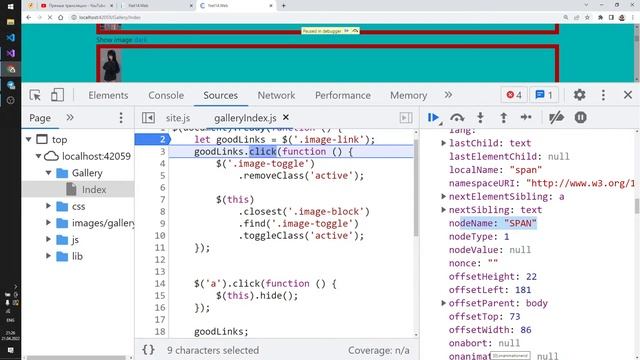This screenshot has height=360, width=640.
Task: Set breakpoint on line 15
Action: pos(160,295)
